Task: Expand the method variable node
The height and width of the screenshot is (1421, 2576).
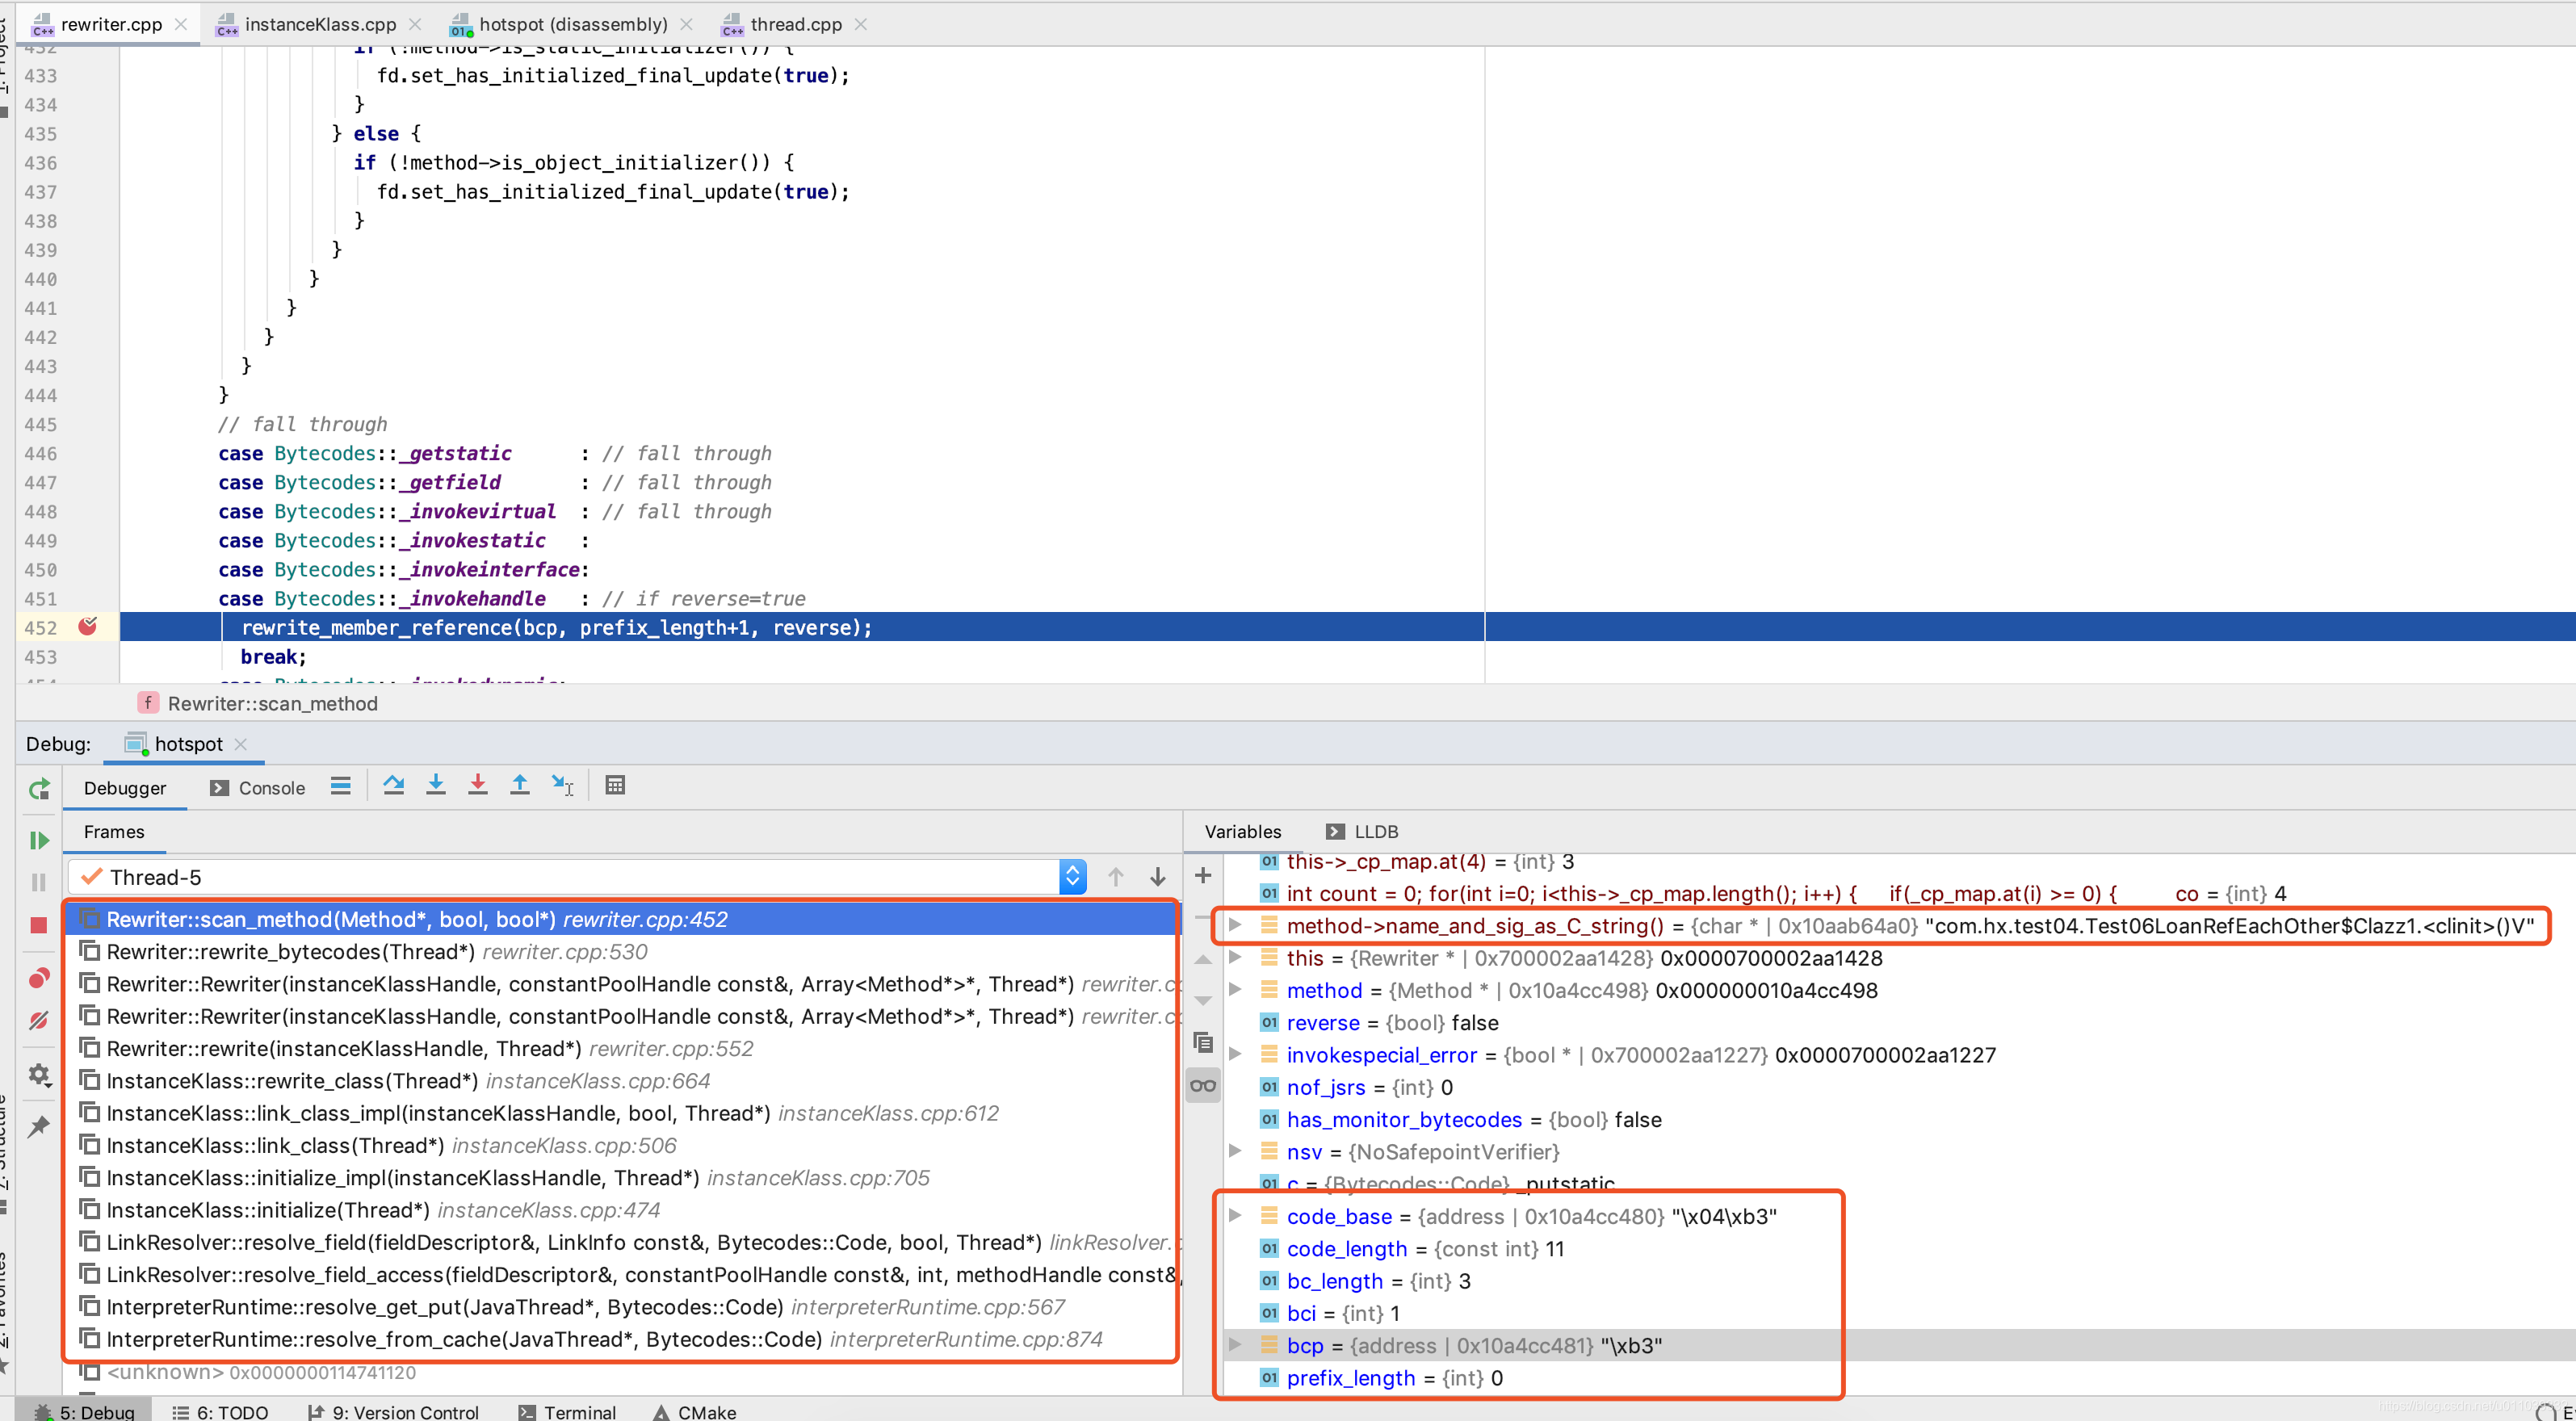Action: tap(1235, 990)
